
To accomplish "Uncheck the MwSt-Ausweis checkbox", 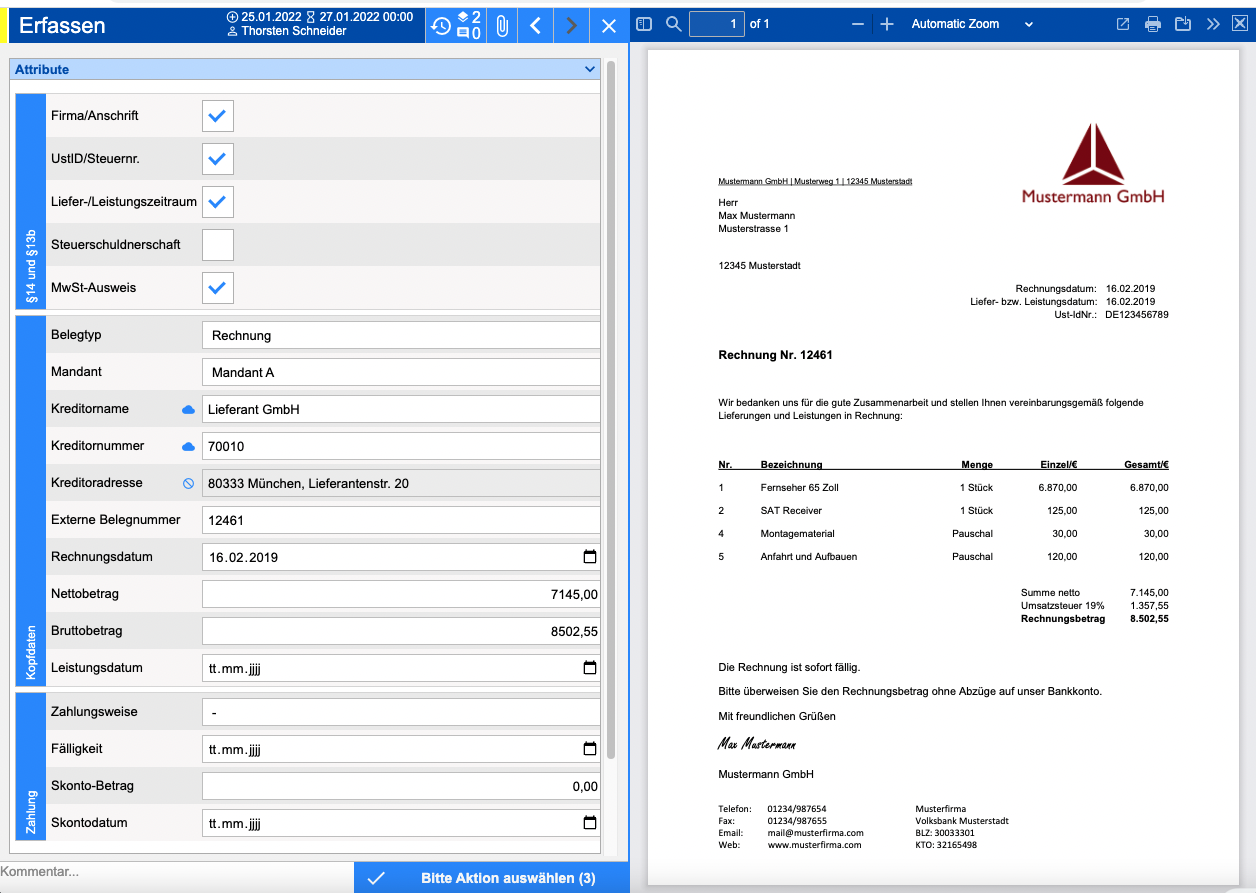I will click(218, 288).
